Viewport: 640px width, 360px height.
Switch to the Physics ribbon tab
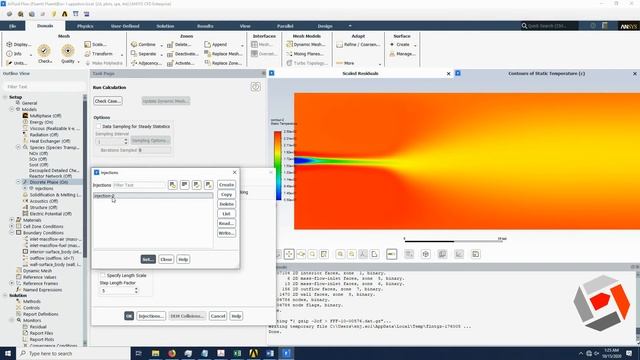(85, 26)
